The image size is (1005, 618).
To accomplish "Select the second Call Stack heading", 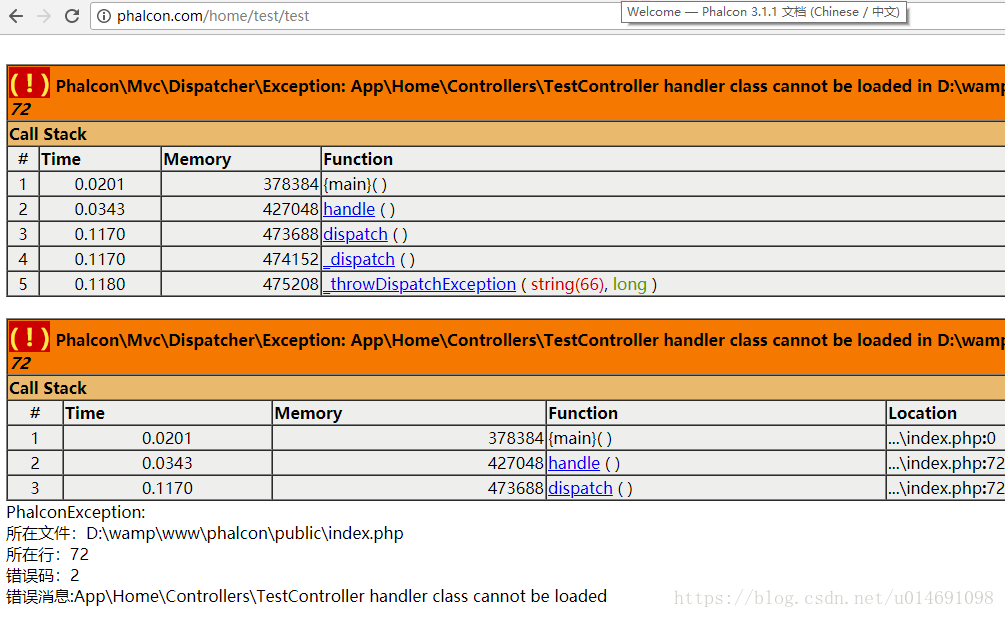I will pyautogui.click(x=48, y=388).
